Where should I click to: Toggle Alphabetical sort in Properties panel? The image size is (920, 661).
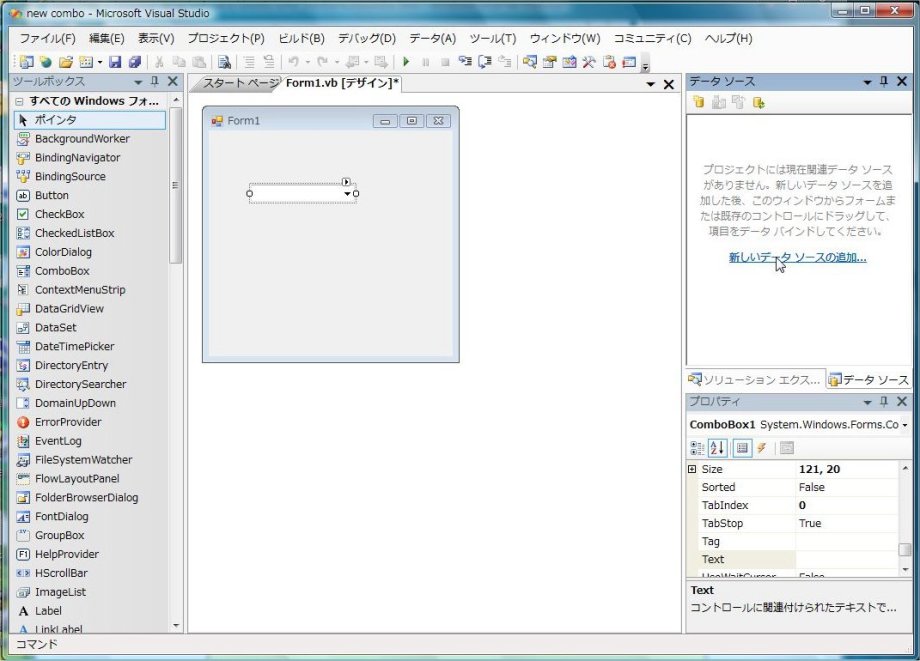point(717,448)
